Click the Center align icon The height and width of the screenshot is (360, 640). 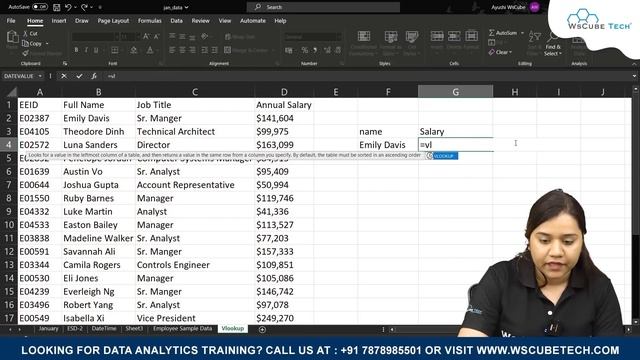[182, 50]
